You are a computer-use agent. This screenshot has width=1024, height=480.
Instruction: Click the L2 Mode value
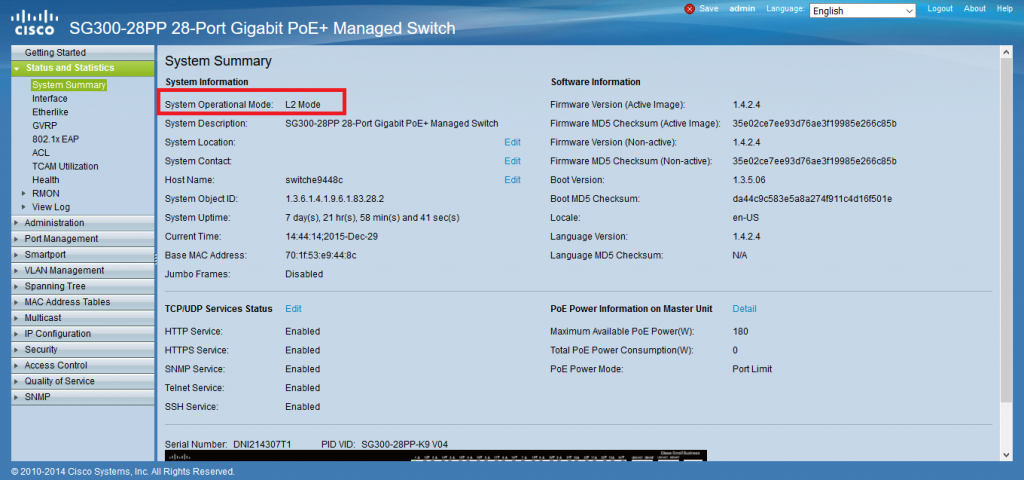303,104
